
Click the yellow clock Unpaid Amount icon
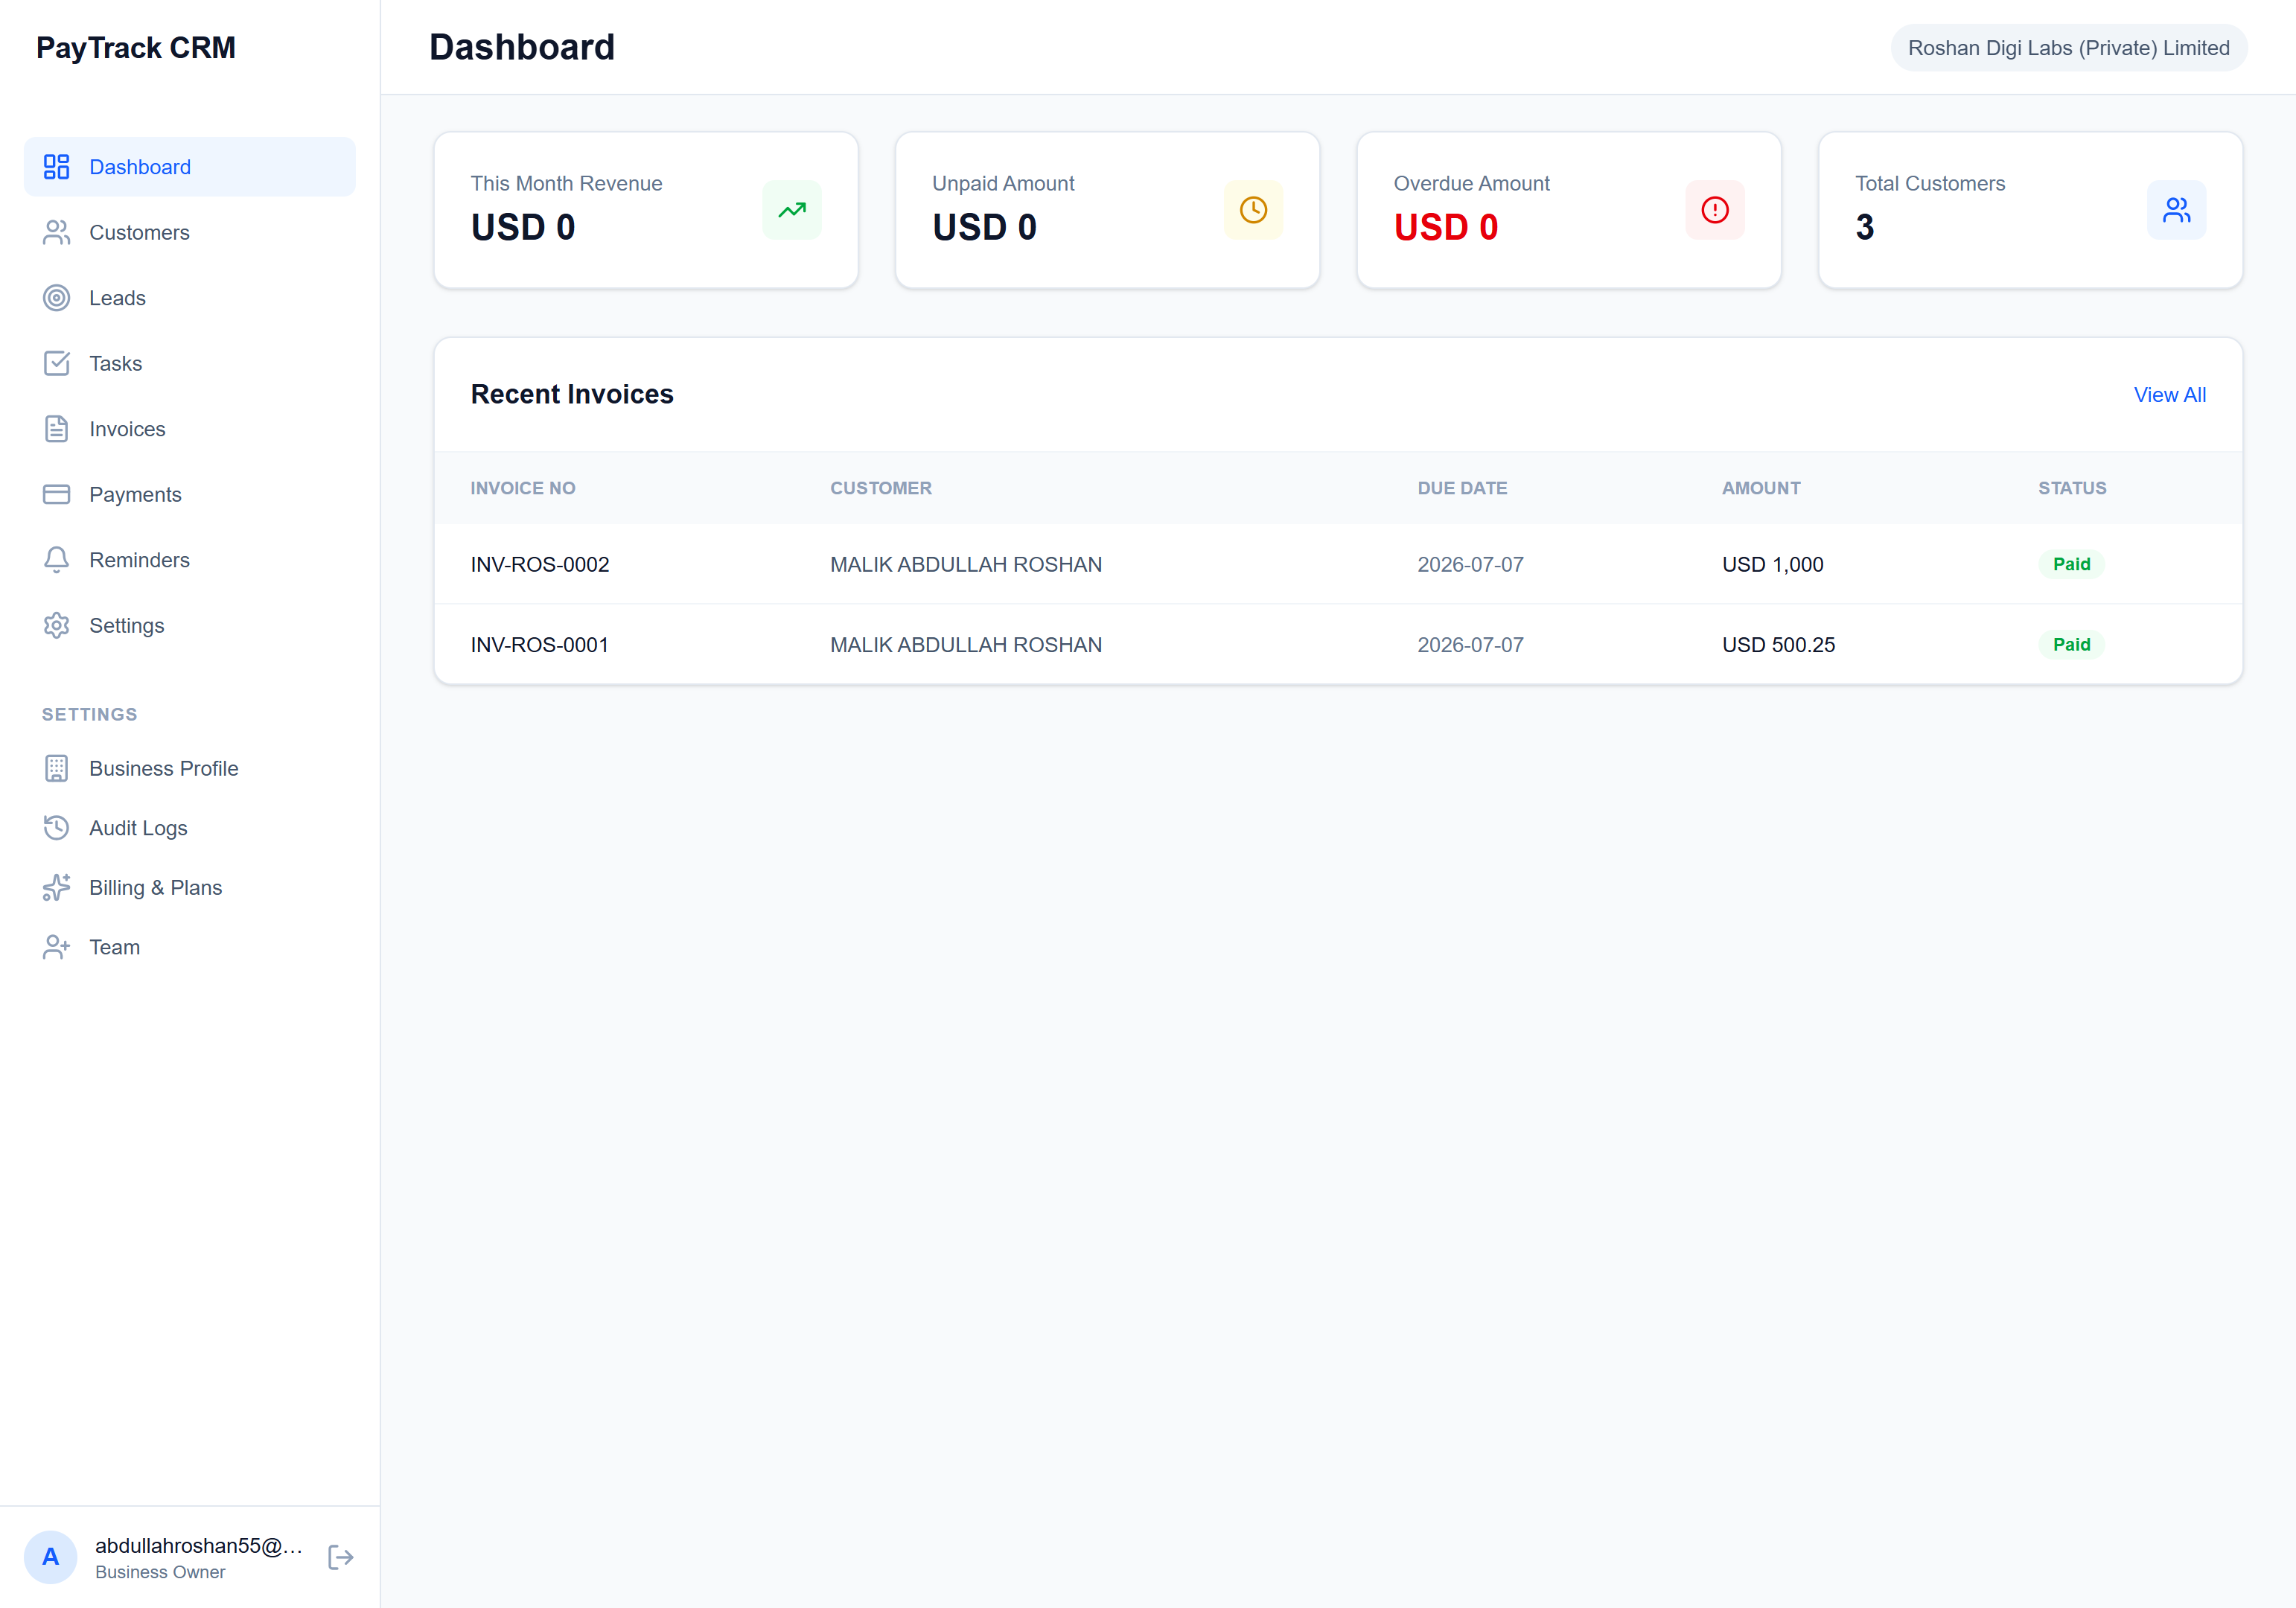click(1253, 210)
